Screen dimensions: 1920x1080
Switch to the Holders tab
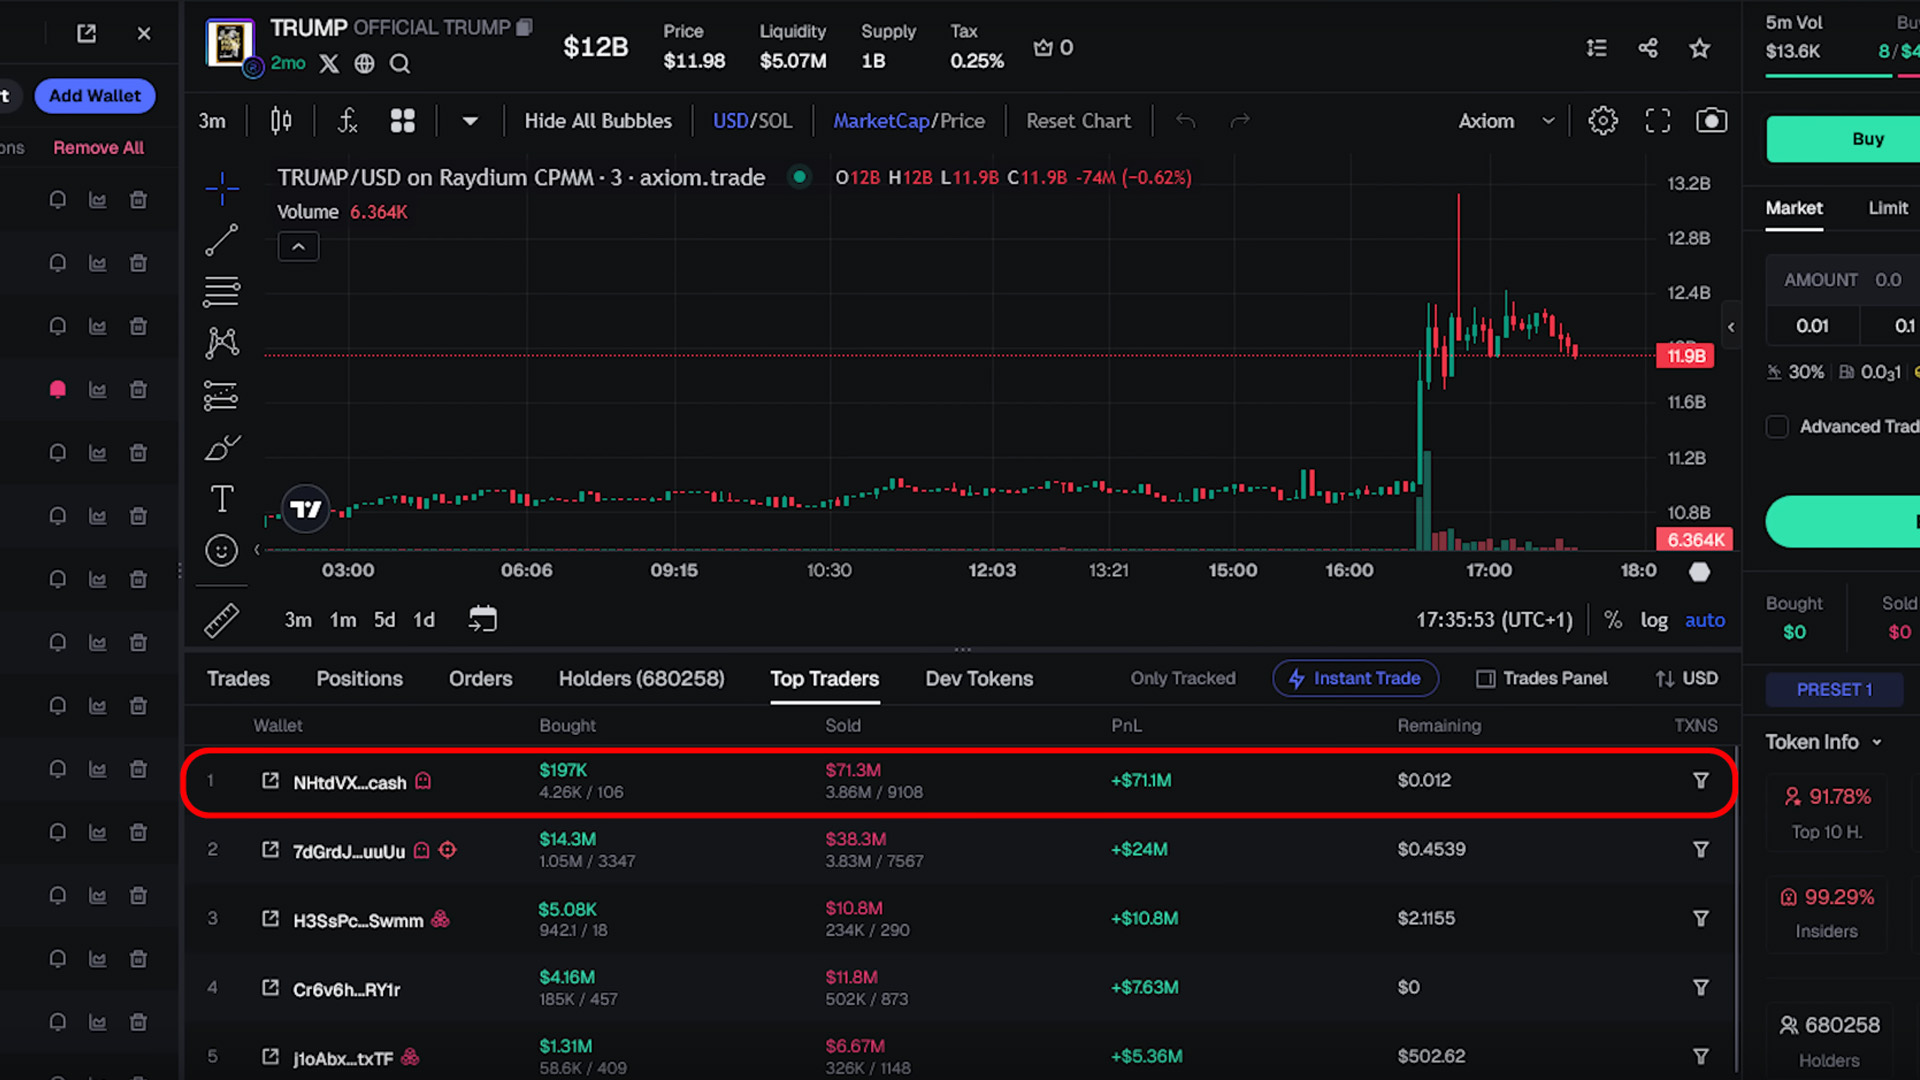point(641,678)
